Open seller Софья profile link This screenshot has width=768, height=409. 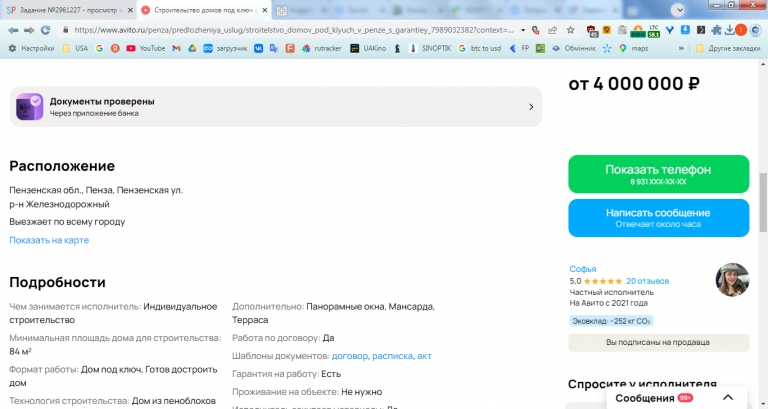point(583,269)
